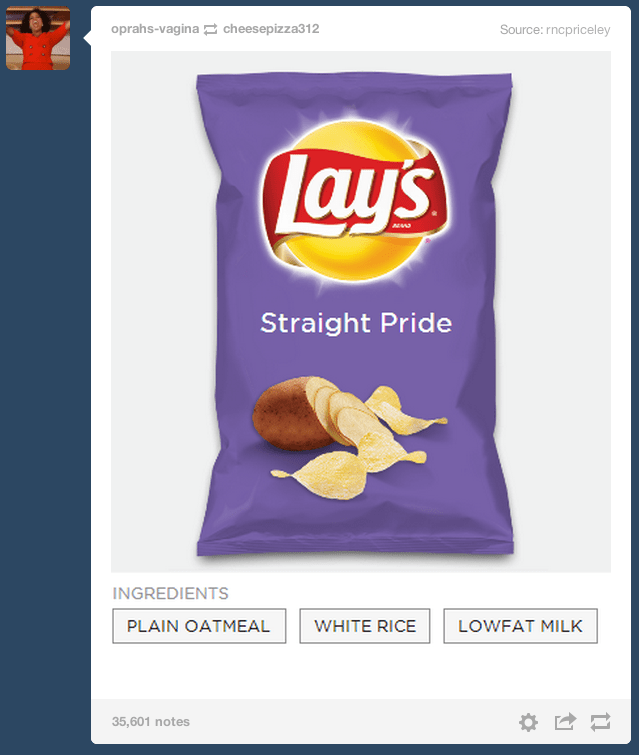Select the LOWFAT MILK ingredient box
The image size is (639, 755).
[x=521, y=626]
